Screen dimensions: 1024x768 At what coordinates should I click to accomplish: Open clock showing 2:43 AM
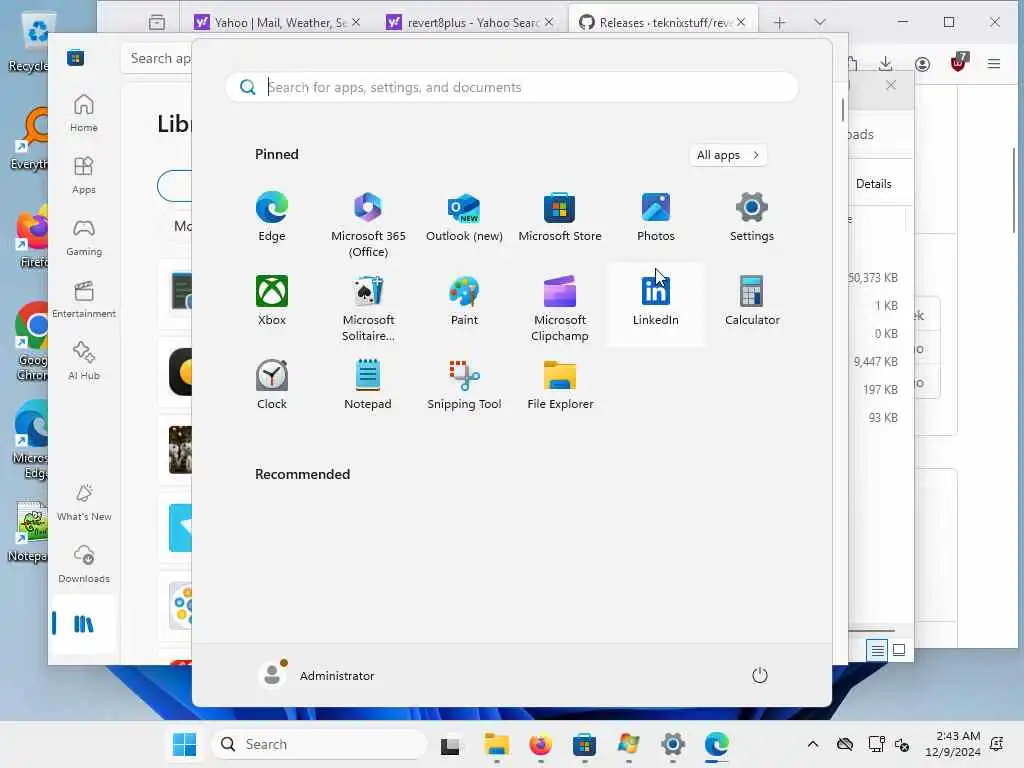952,744
